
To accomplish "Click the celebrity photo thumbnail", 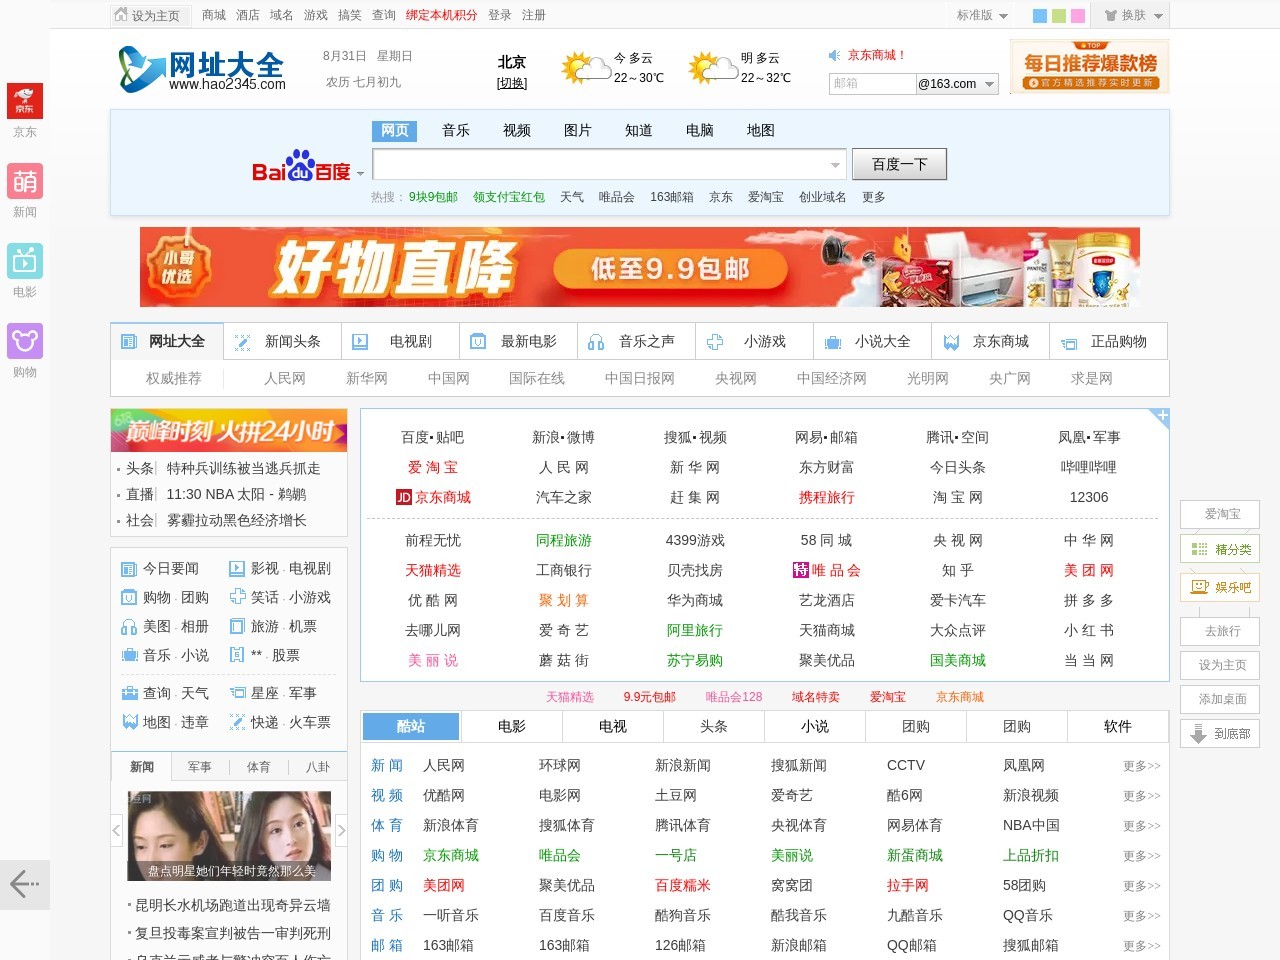I will coord(229,836).
